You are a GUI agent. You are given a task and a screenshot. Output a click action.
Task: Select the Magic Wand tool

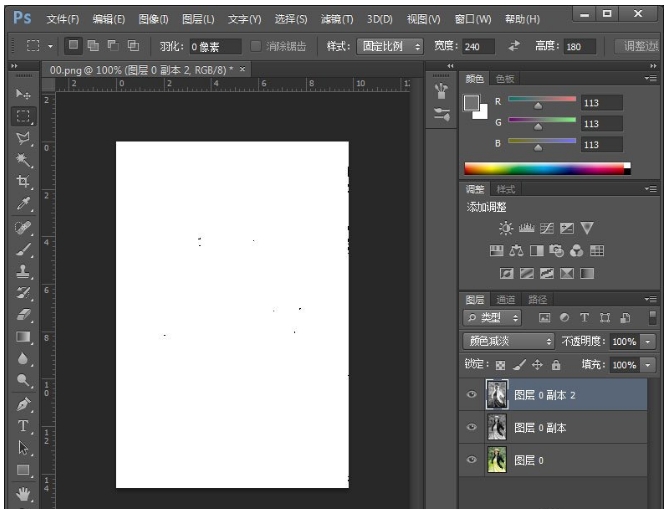point(23,160)
